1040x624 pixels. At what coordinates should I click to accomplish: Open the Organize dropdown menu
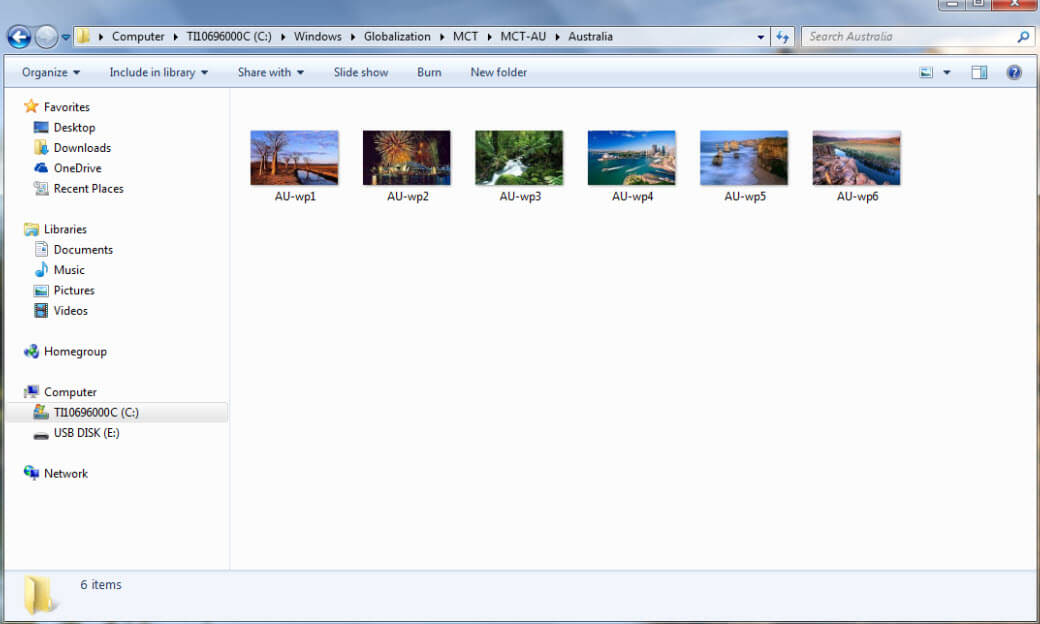pyautogui.click(x=51, y=72)
